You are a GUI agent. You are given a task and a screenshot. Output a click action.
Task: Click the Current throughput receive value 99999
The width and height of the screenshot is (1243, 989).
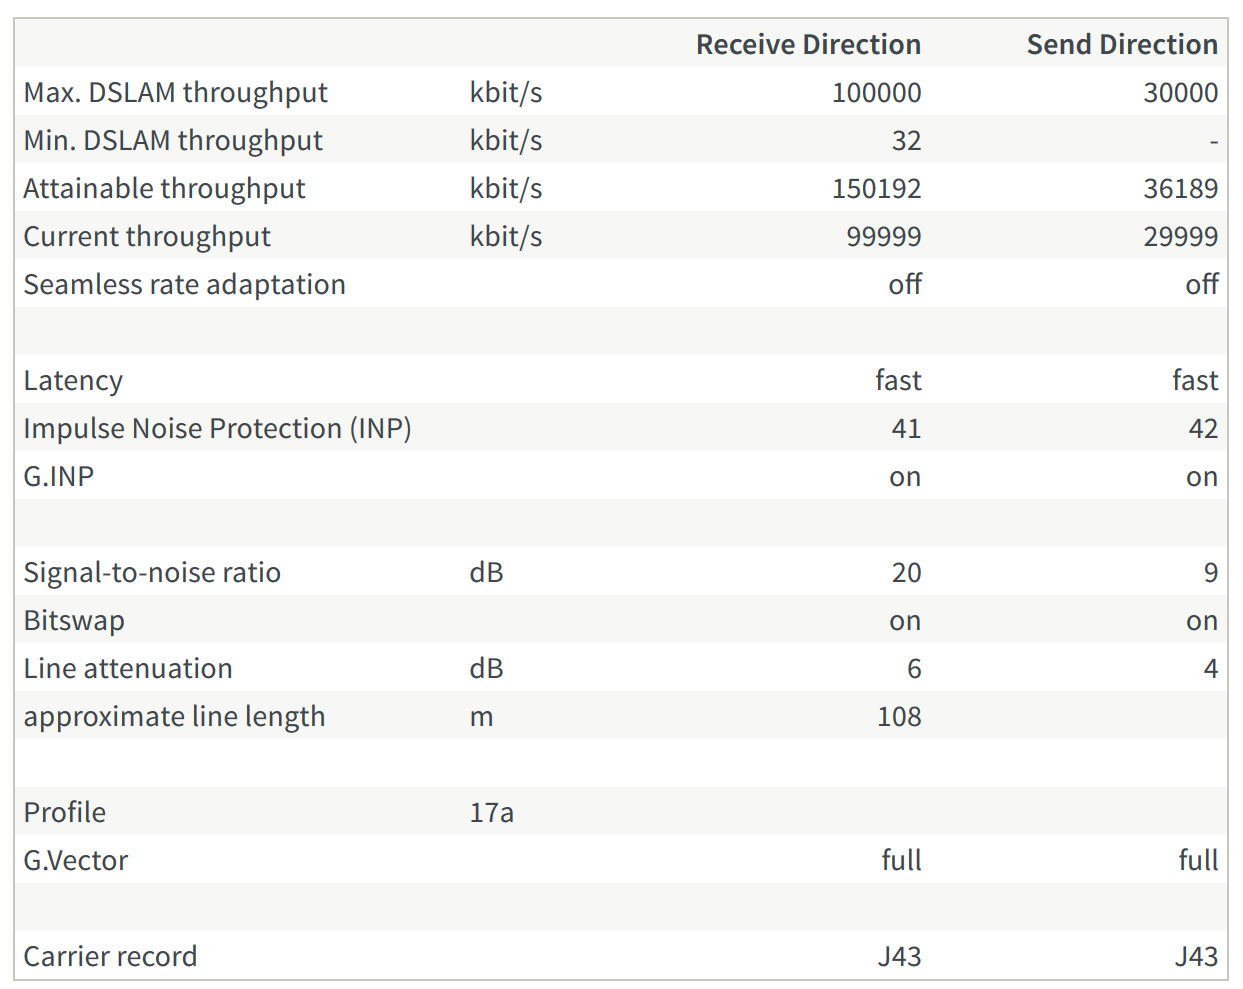click(x=884, y=236)
